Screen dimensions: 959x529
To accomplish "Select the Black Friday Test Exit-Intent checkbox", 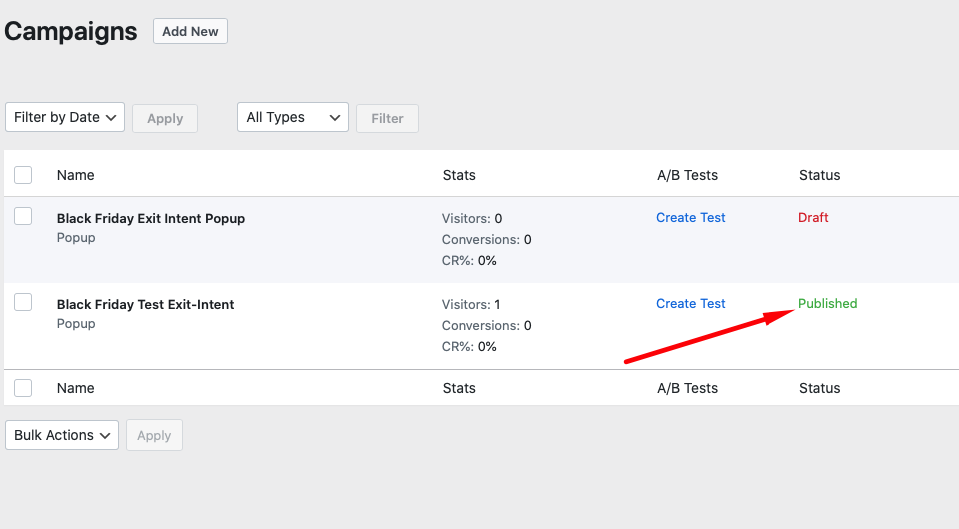I will point(23,302).
